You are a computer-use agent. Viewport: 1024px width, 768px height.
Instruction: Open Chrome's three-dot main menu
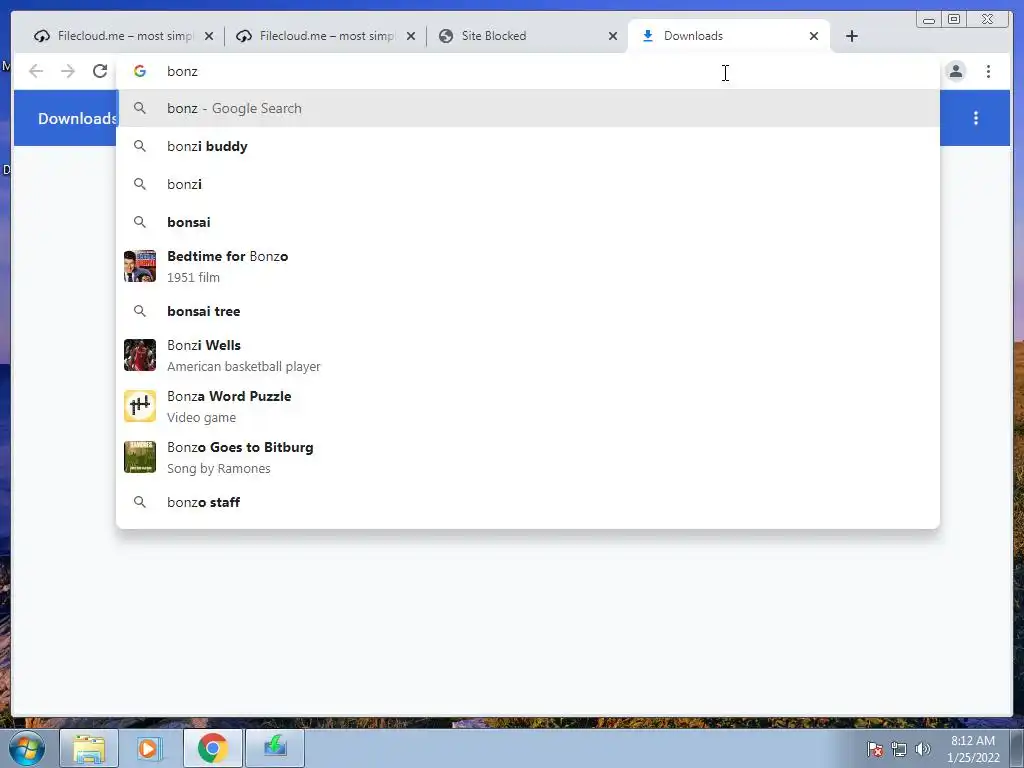click(988, 71)
